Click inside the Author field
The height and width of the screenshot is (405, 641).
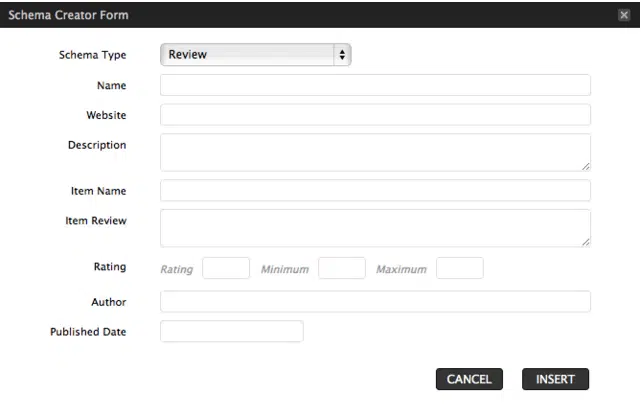pyautogui.click(x=375, y=302)
